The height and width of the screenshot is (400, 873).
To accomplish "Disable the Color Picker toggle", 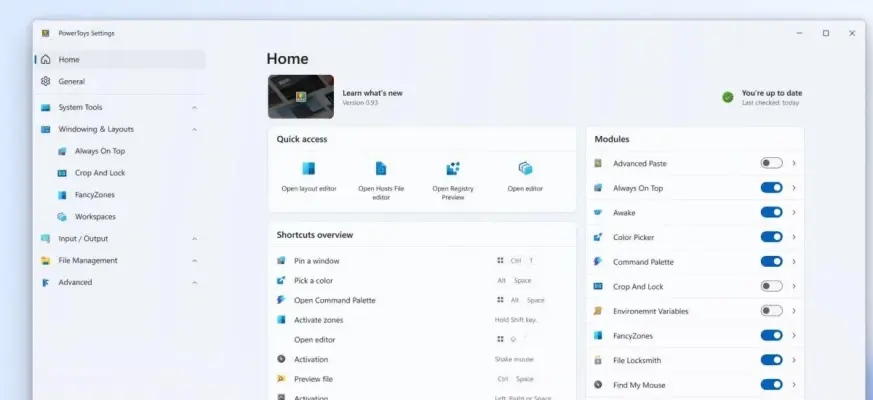I will pos(771,237).
